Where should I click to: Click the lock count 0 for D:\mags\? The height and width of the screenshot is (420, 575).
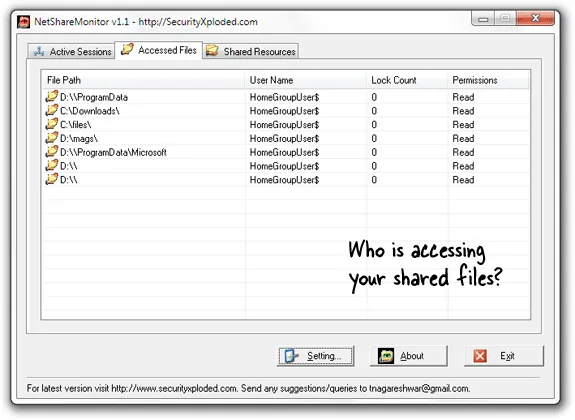point(374,139)
